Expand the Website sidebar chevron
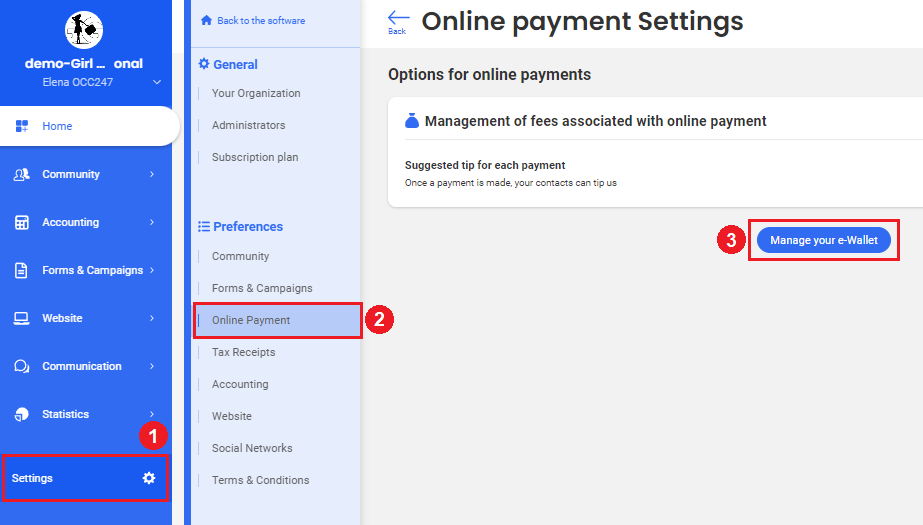This screenshot has width=923, height=525. (x=152, y=318)
